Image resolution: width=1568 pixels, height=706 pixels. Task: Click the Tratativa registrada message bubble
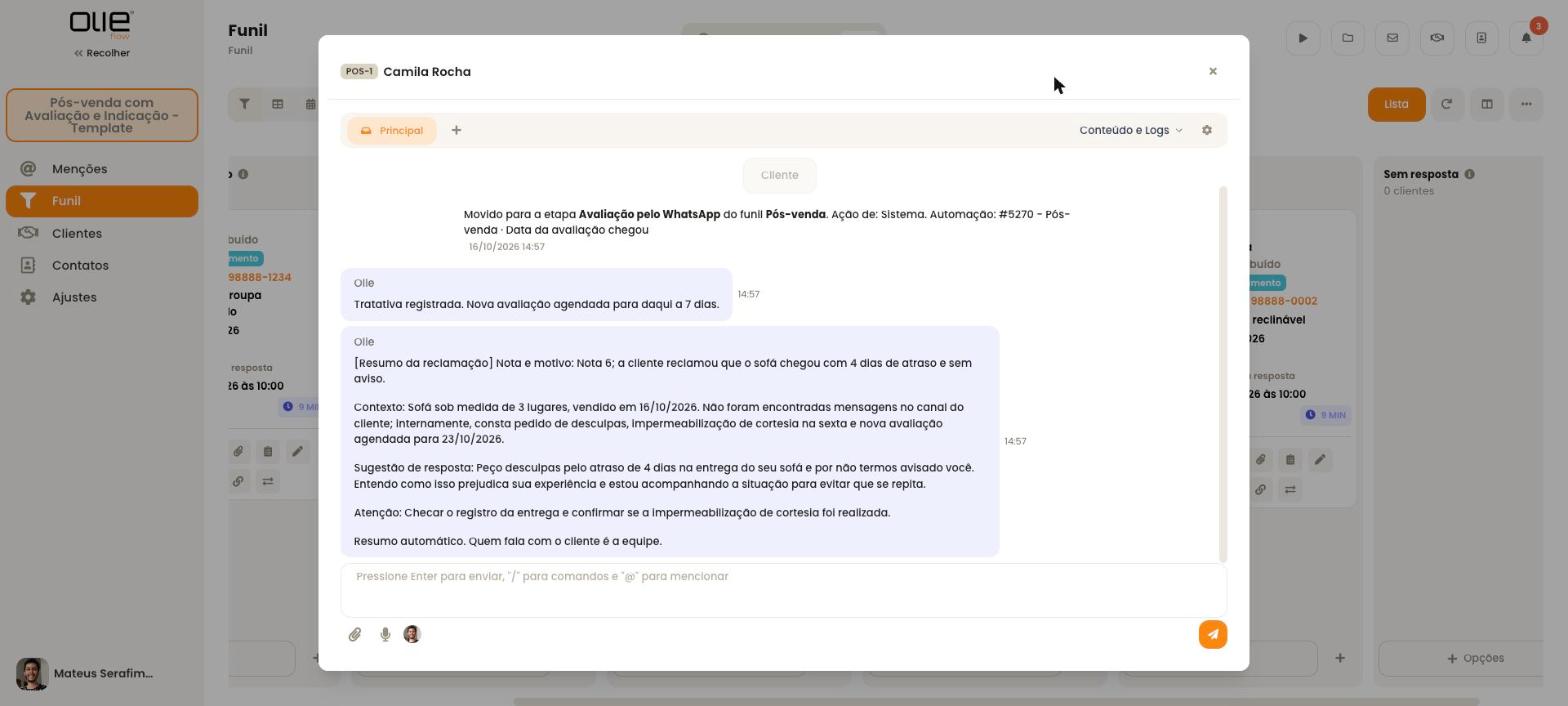point(536,294)
